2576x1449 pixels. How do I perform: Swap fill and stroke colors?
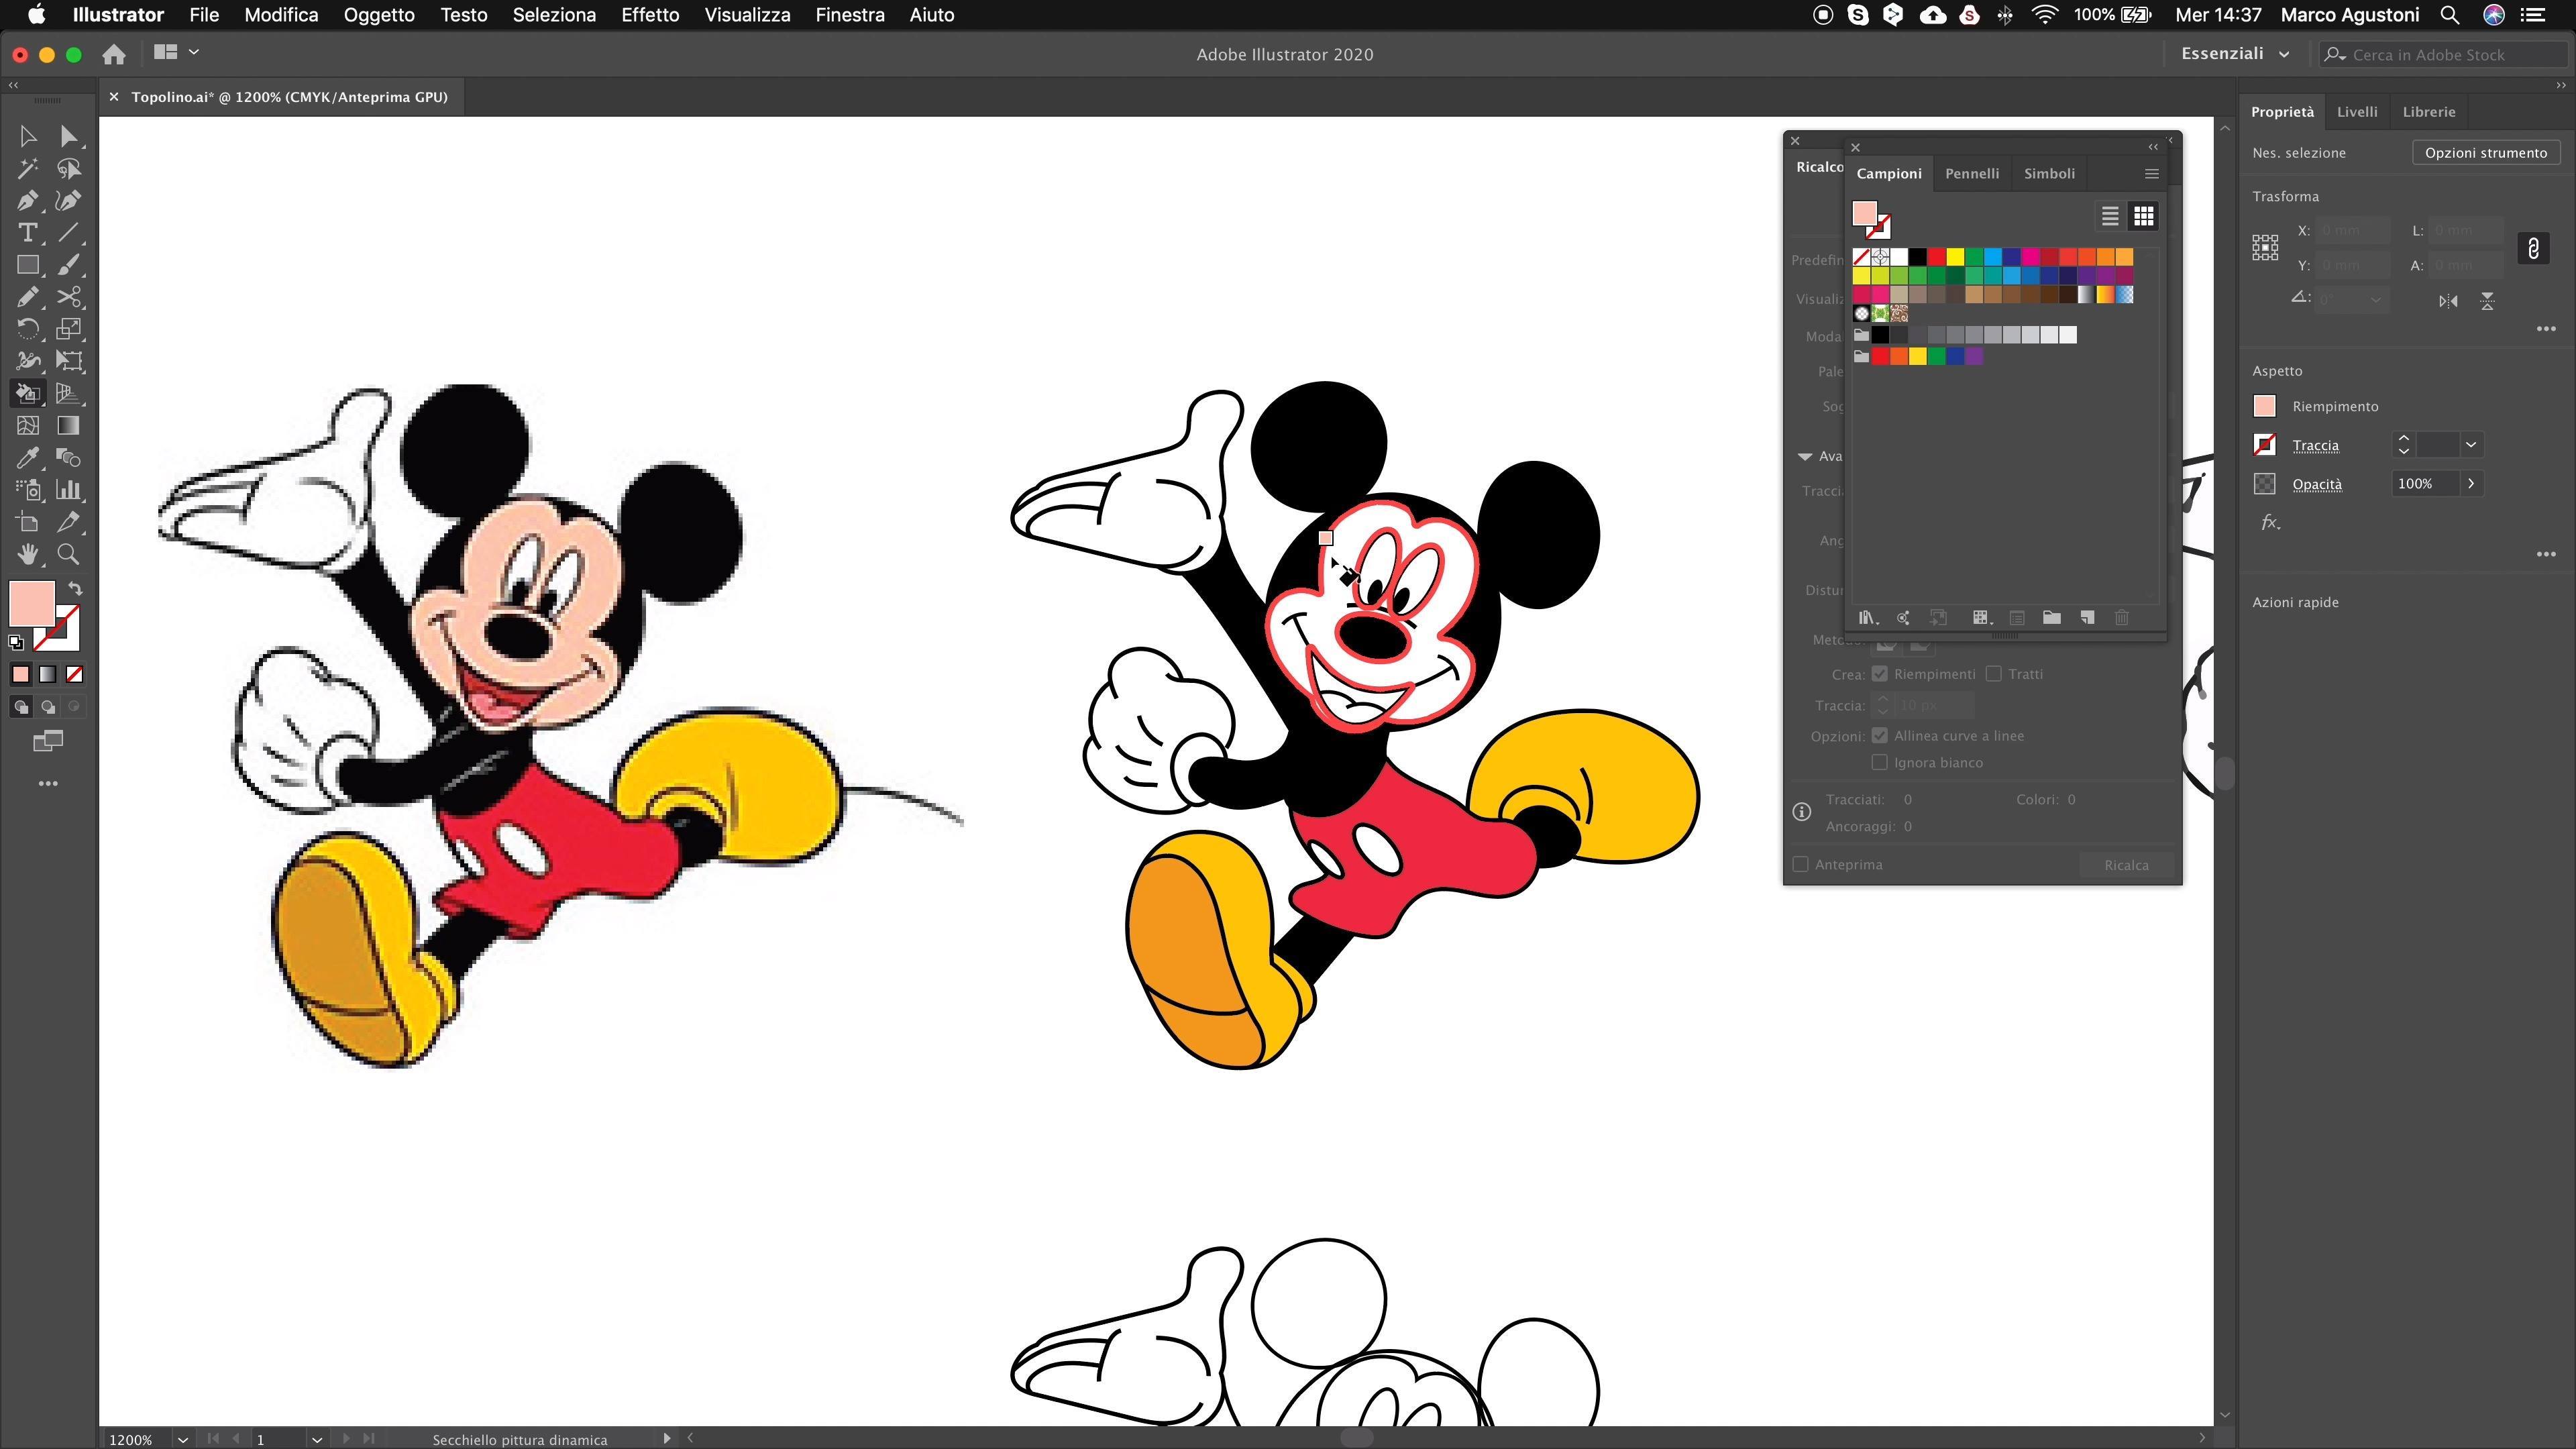(75, 589)
